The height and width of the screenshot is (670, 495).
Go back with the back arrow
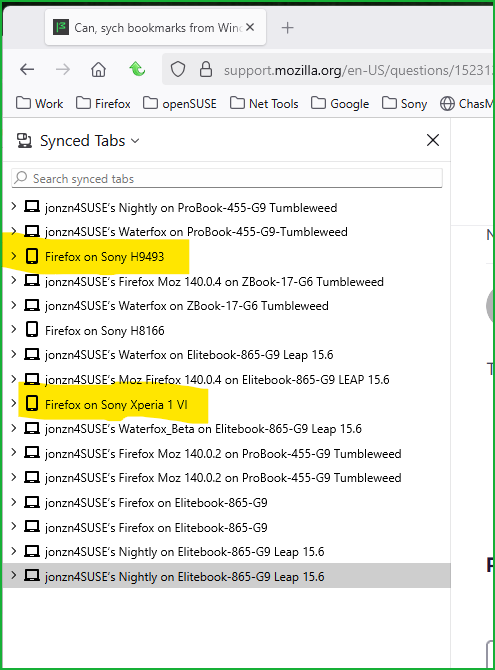coord(27,69)
